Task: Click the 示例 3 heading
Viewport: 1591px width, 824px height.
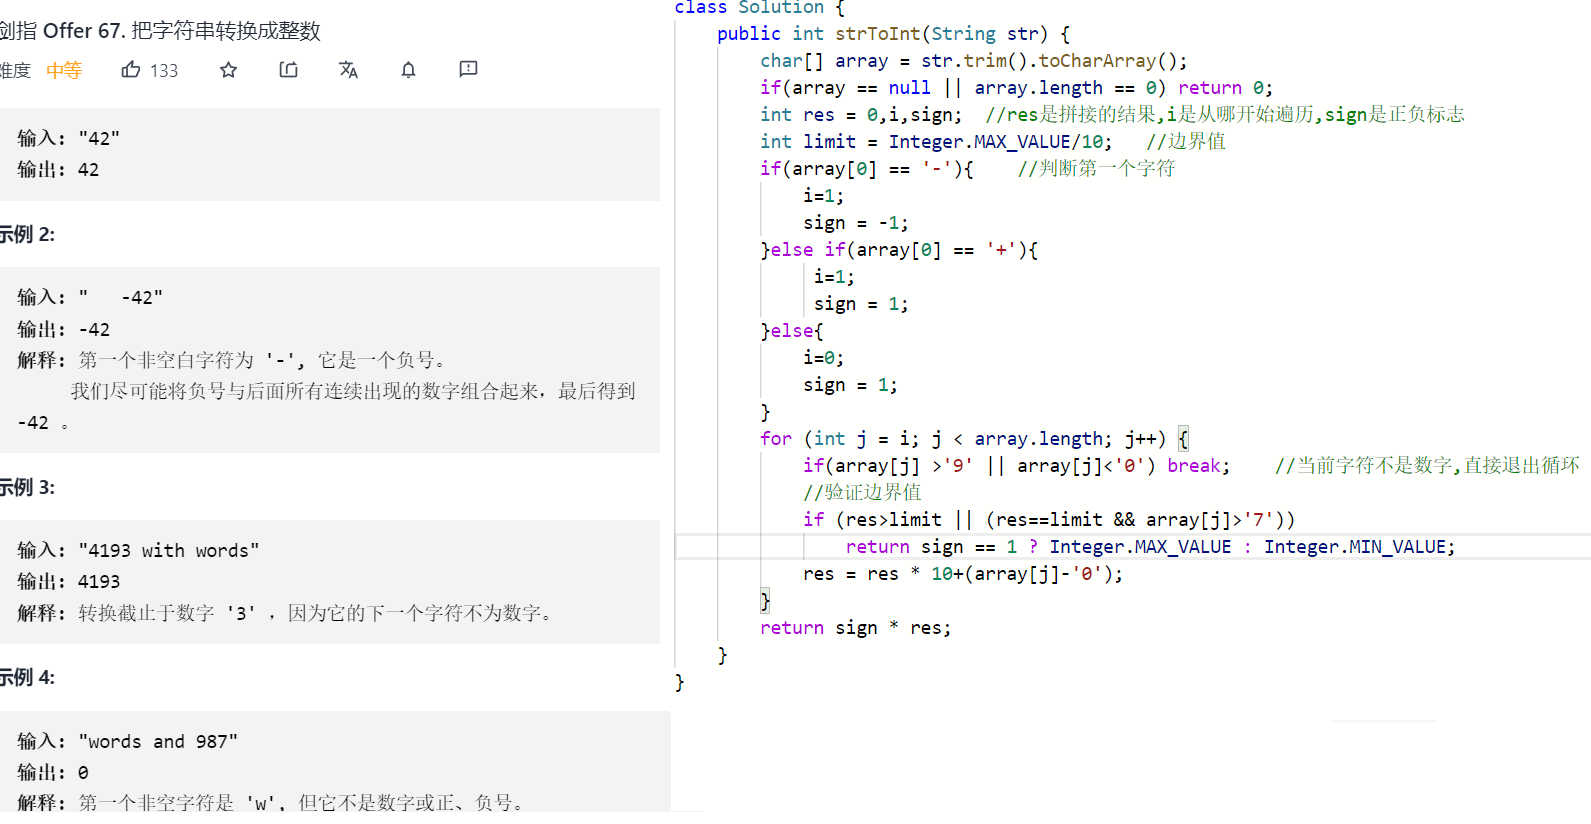Action: pos(27,488)
